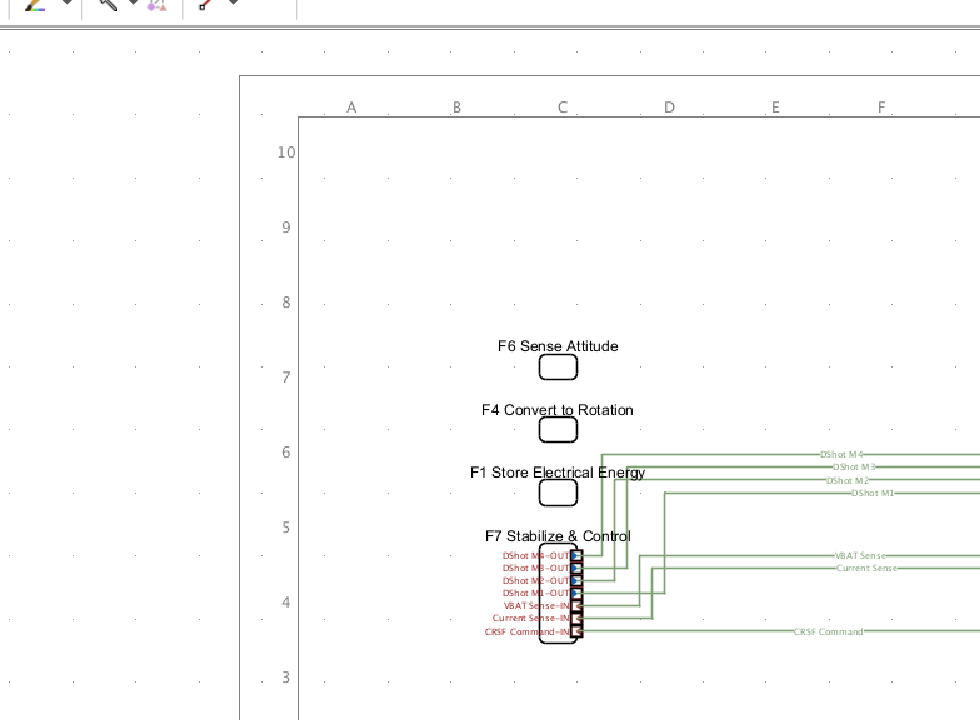This screenshot has width=980, height=720.
Task: Select the 'DShot M3' wire label
Action: coord(854,467)
